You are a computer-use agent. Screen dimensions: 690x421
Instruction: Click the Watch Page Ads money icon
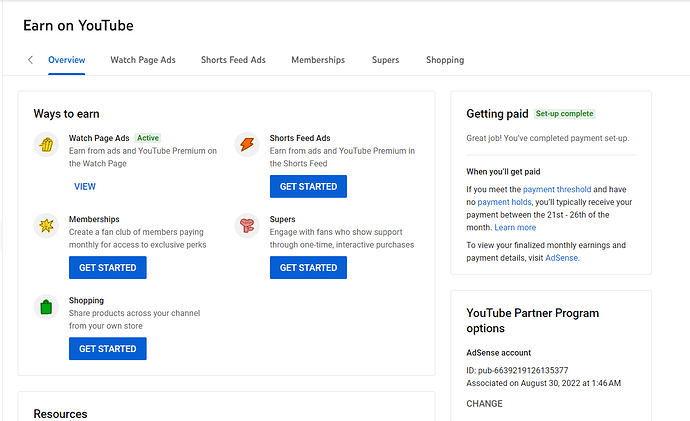(x=46, y=145)
